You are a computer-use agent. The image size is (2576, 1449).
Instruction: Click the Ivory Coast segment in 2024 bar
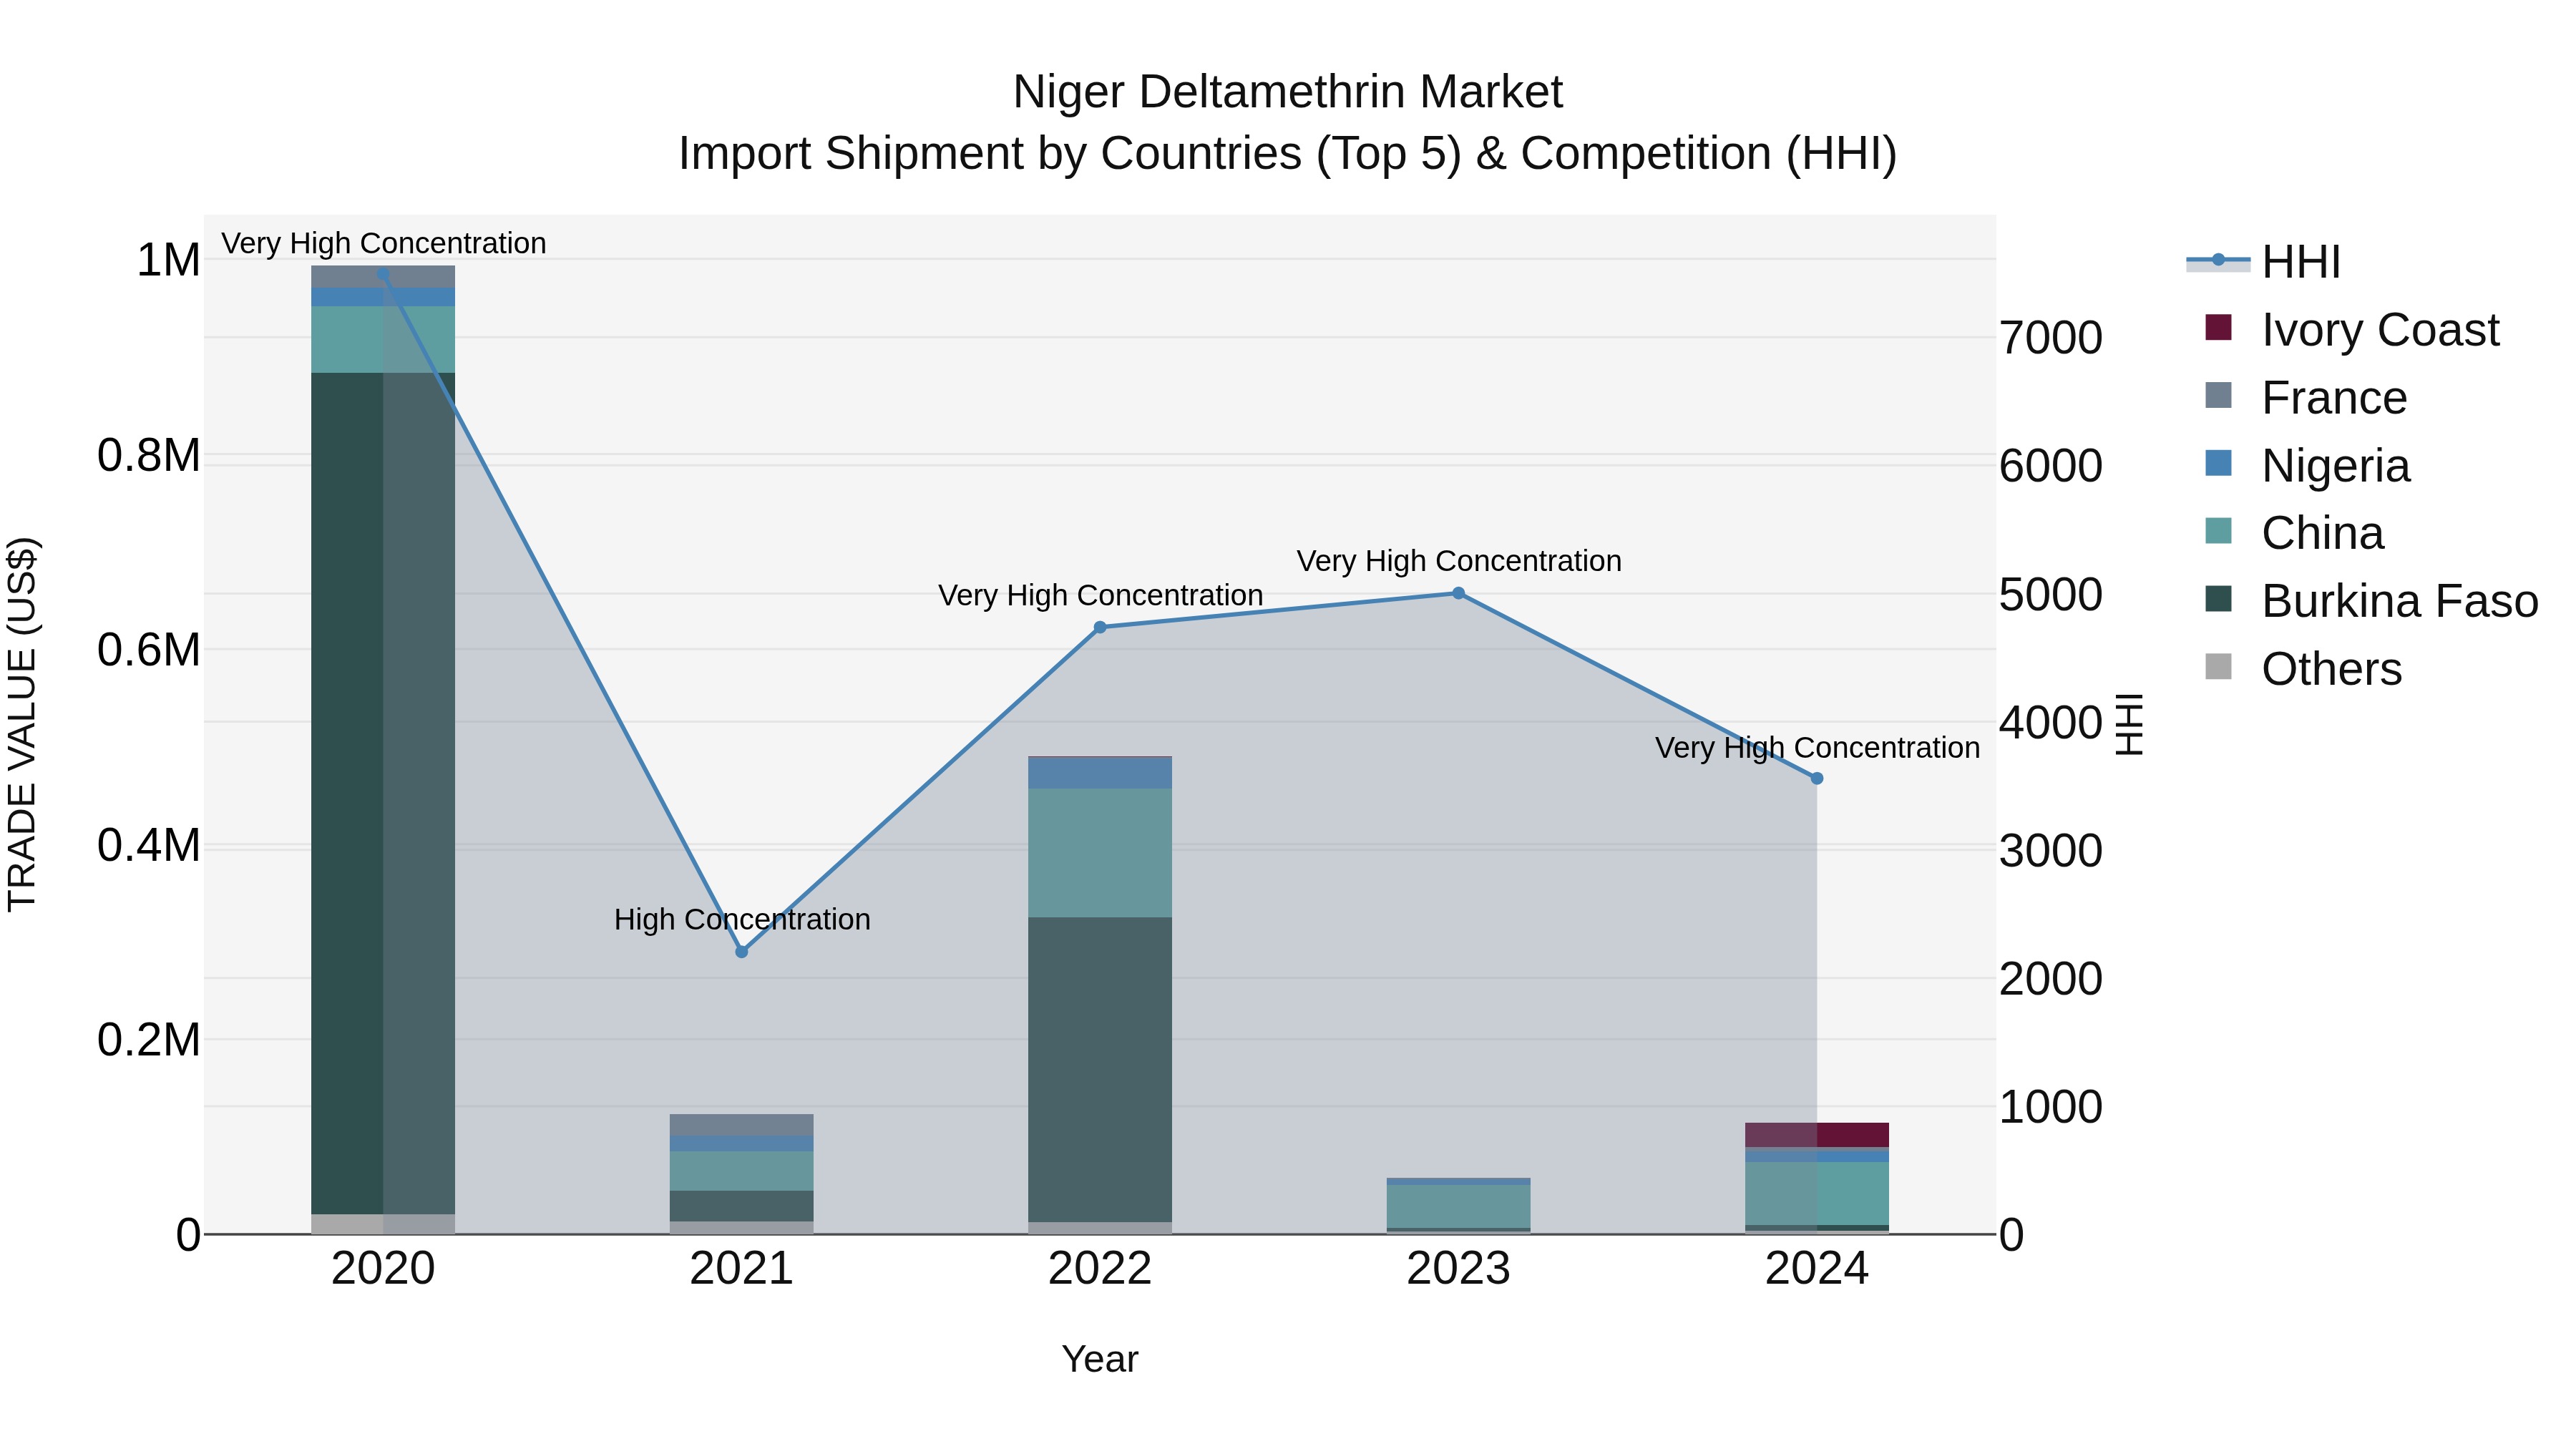click(x=1817, y=1135)
